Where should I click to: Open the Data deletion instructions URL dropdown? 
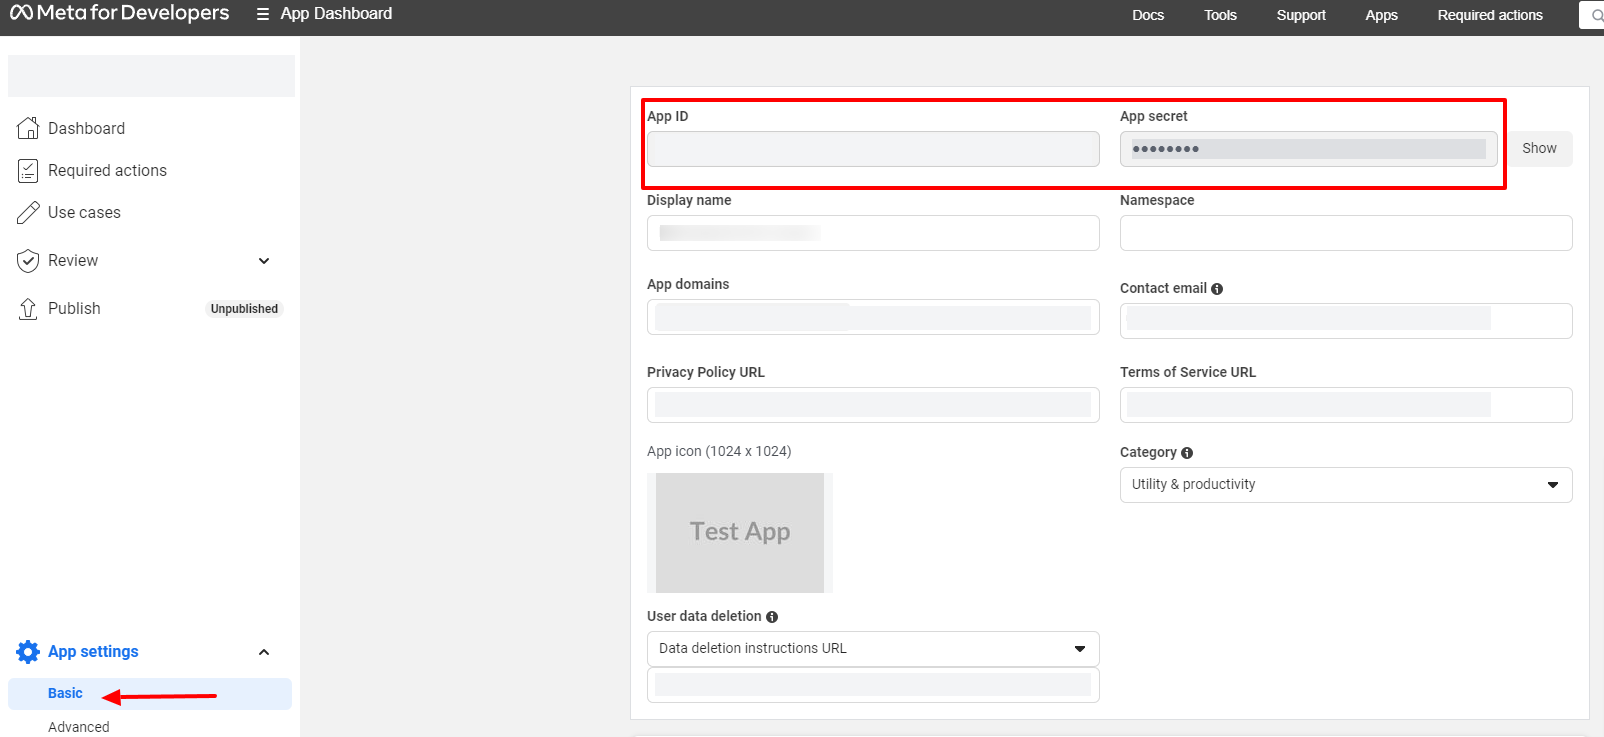[873, 649]
